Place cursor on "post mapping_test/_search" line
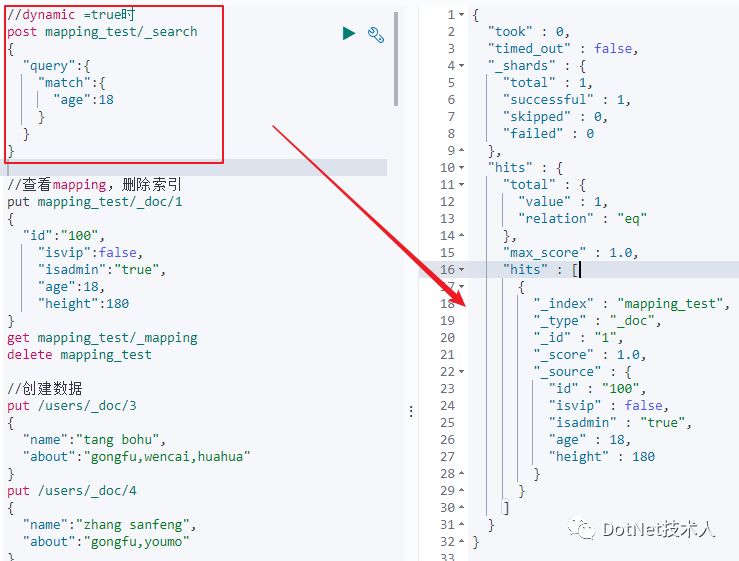Image resolution: width=739 pixels, height=561 pixels. pos(102,32)
